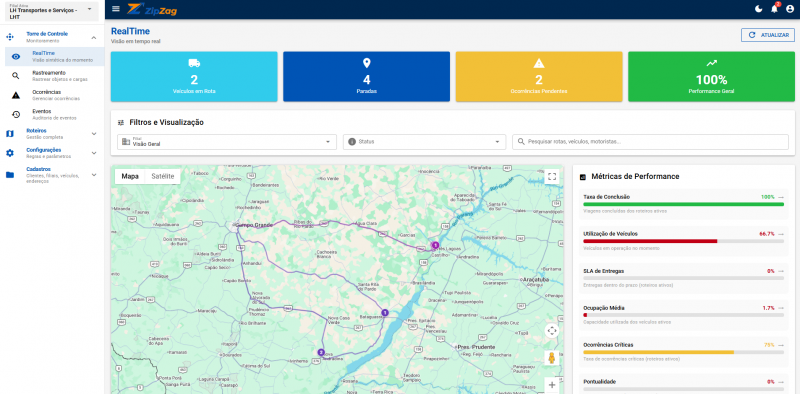The image size is (800, 394).
Task: Click map marker 1 near Bataguassu
Action: point(385,312)
